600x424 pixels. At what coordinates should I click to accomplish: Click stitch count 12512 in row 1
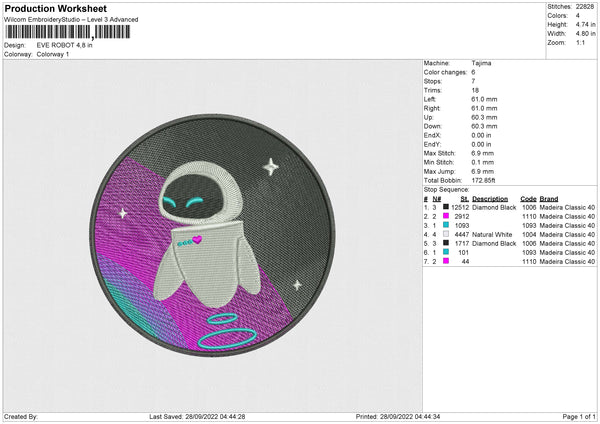pyautogui.click(x=460, y=207)
